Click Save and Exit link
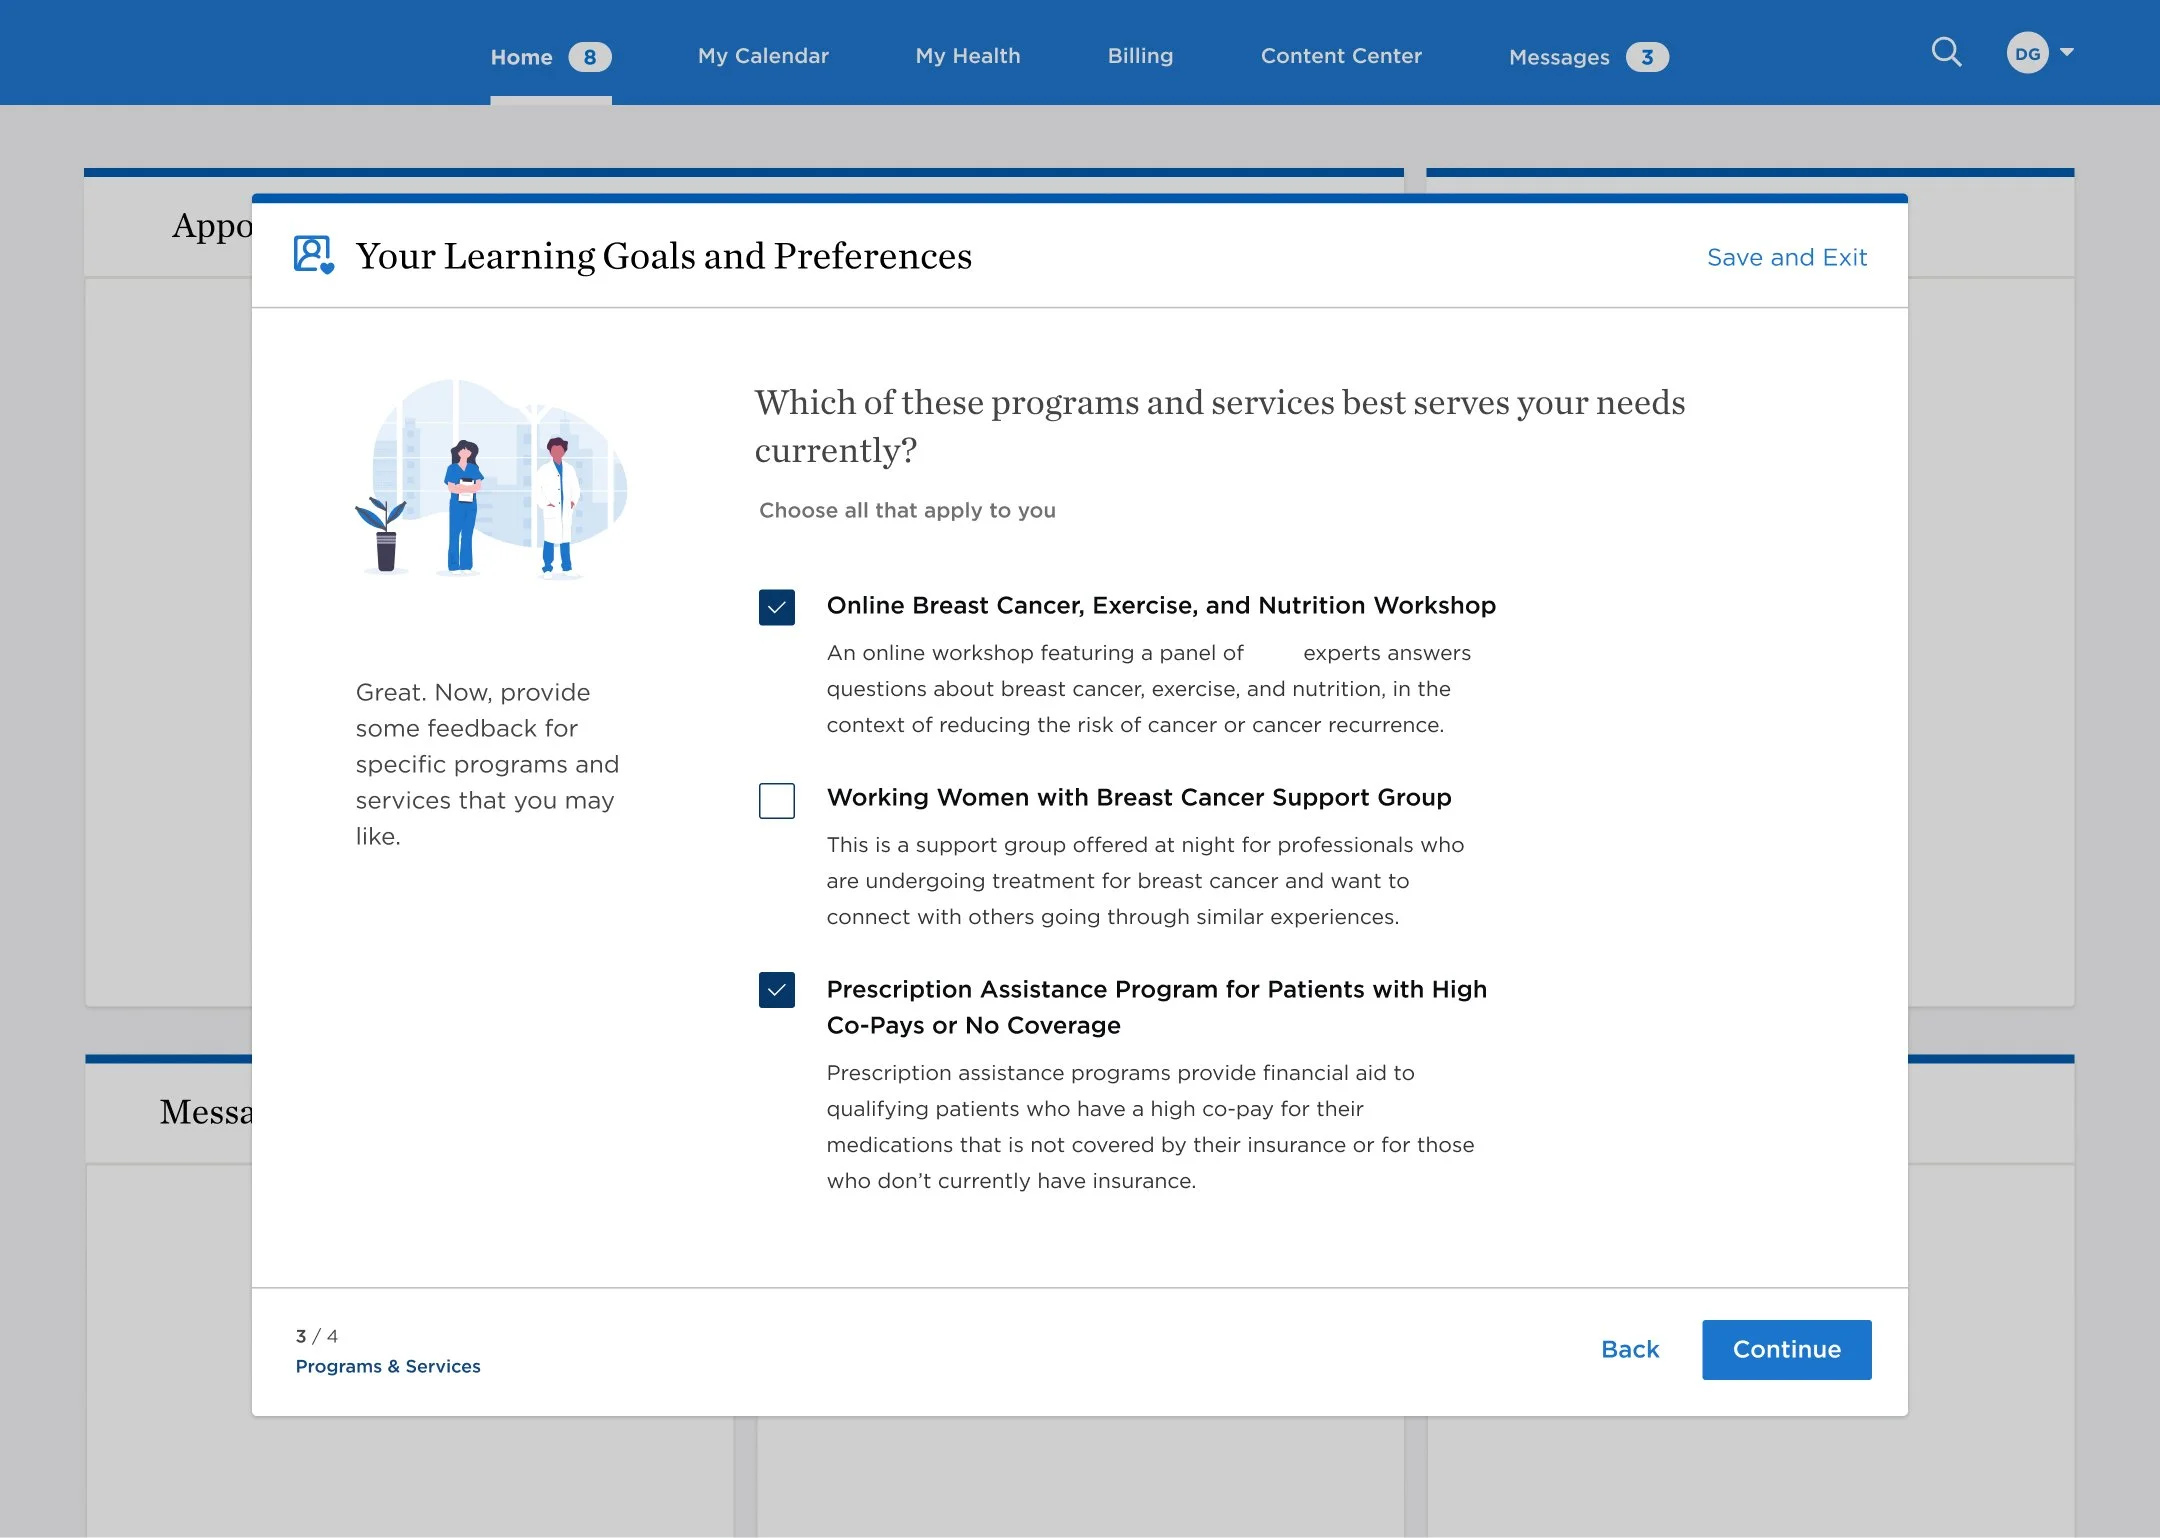This screenshot has width=2160, height=1538. [x=1786, y=257]
